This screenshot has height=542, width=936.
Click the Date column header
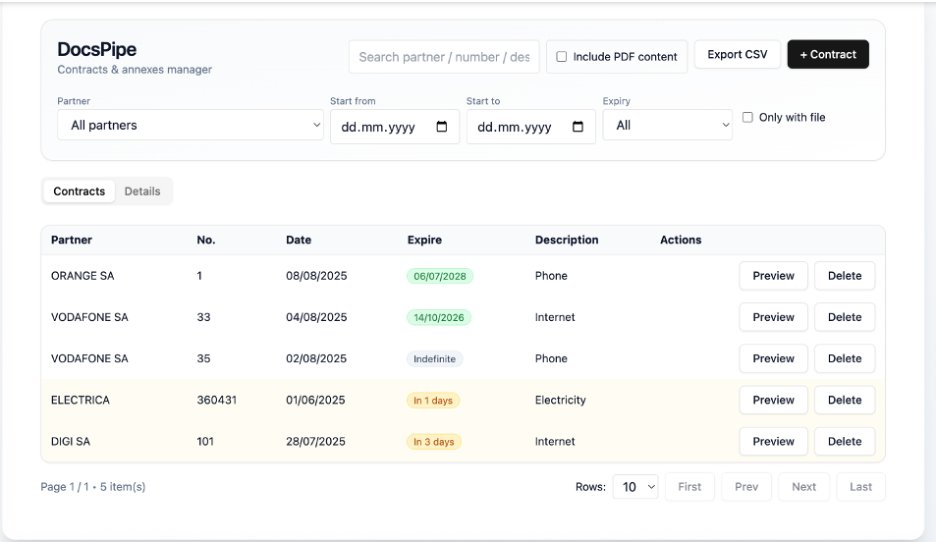(x=298, y=240)
